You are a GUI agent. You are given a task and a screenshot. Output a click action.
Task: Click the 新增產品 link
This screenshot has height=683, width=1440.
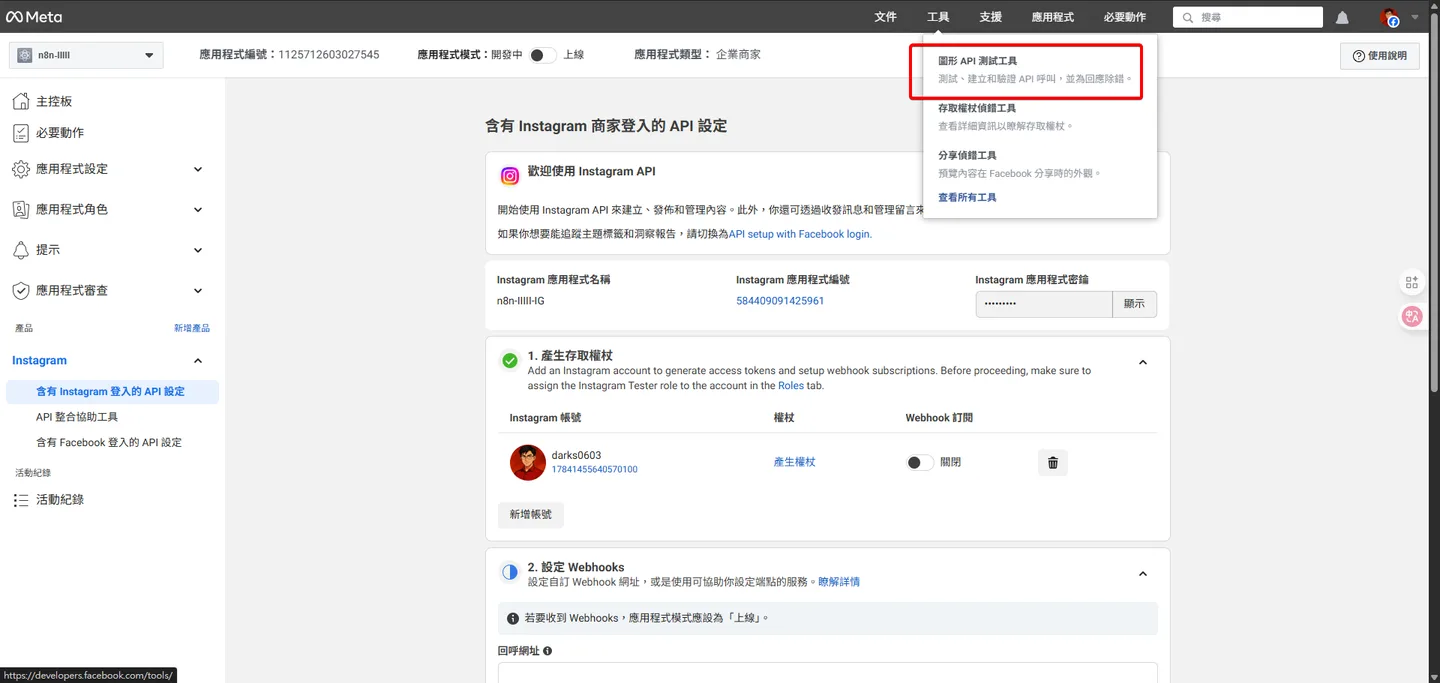pyautogui.click(x=192, y=328)
